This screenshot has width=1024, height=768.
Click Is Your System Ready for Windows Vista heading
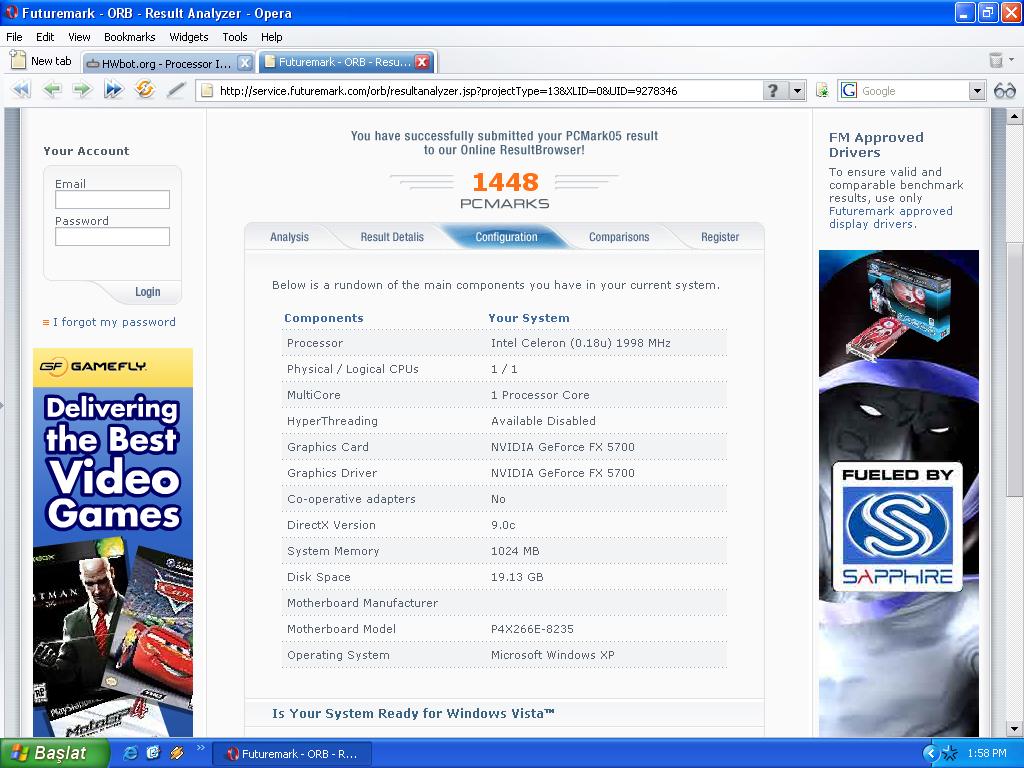[413, 713]
